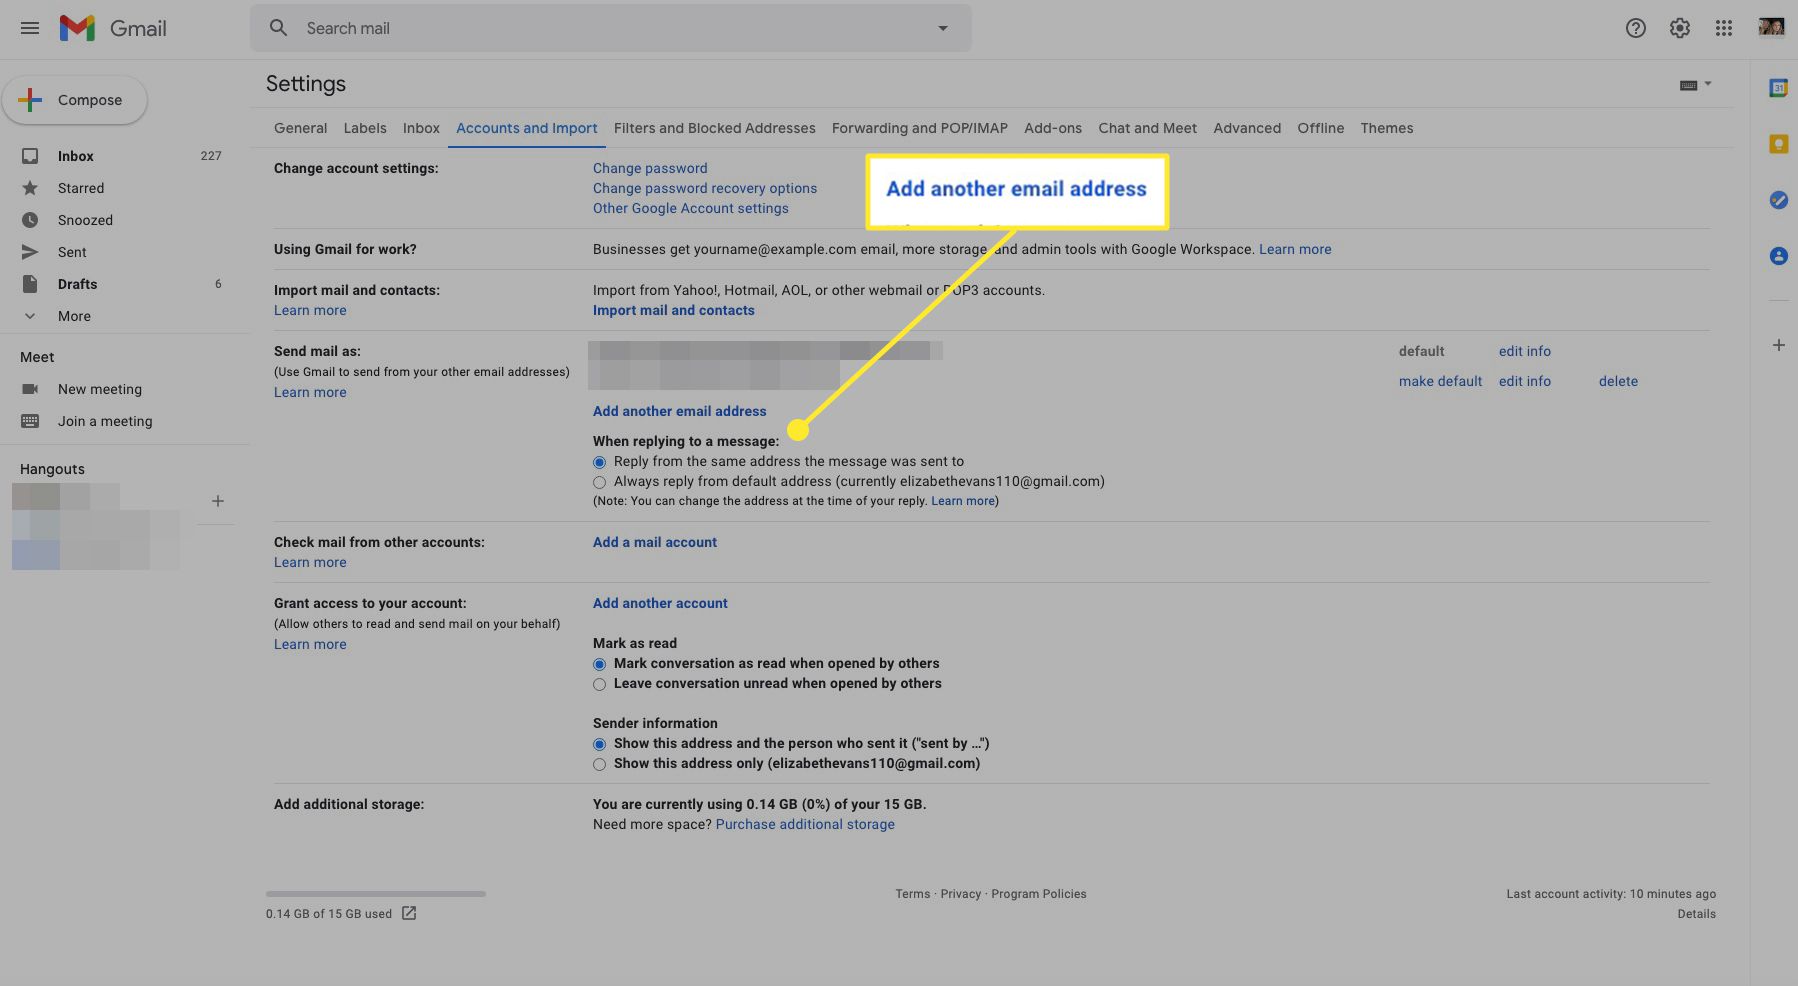1798x986 pixels.
Task: Click the Privacy footer link
Action: click(960, 894)
